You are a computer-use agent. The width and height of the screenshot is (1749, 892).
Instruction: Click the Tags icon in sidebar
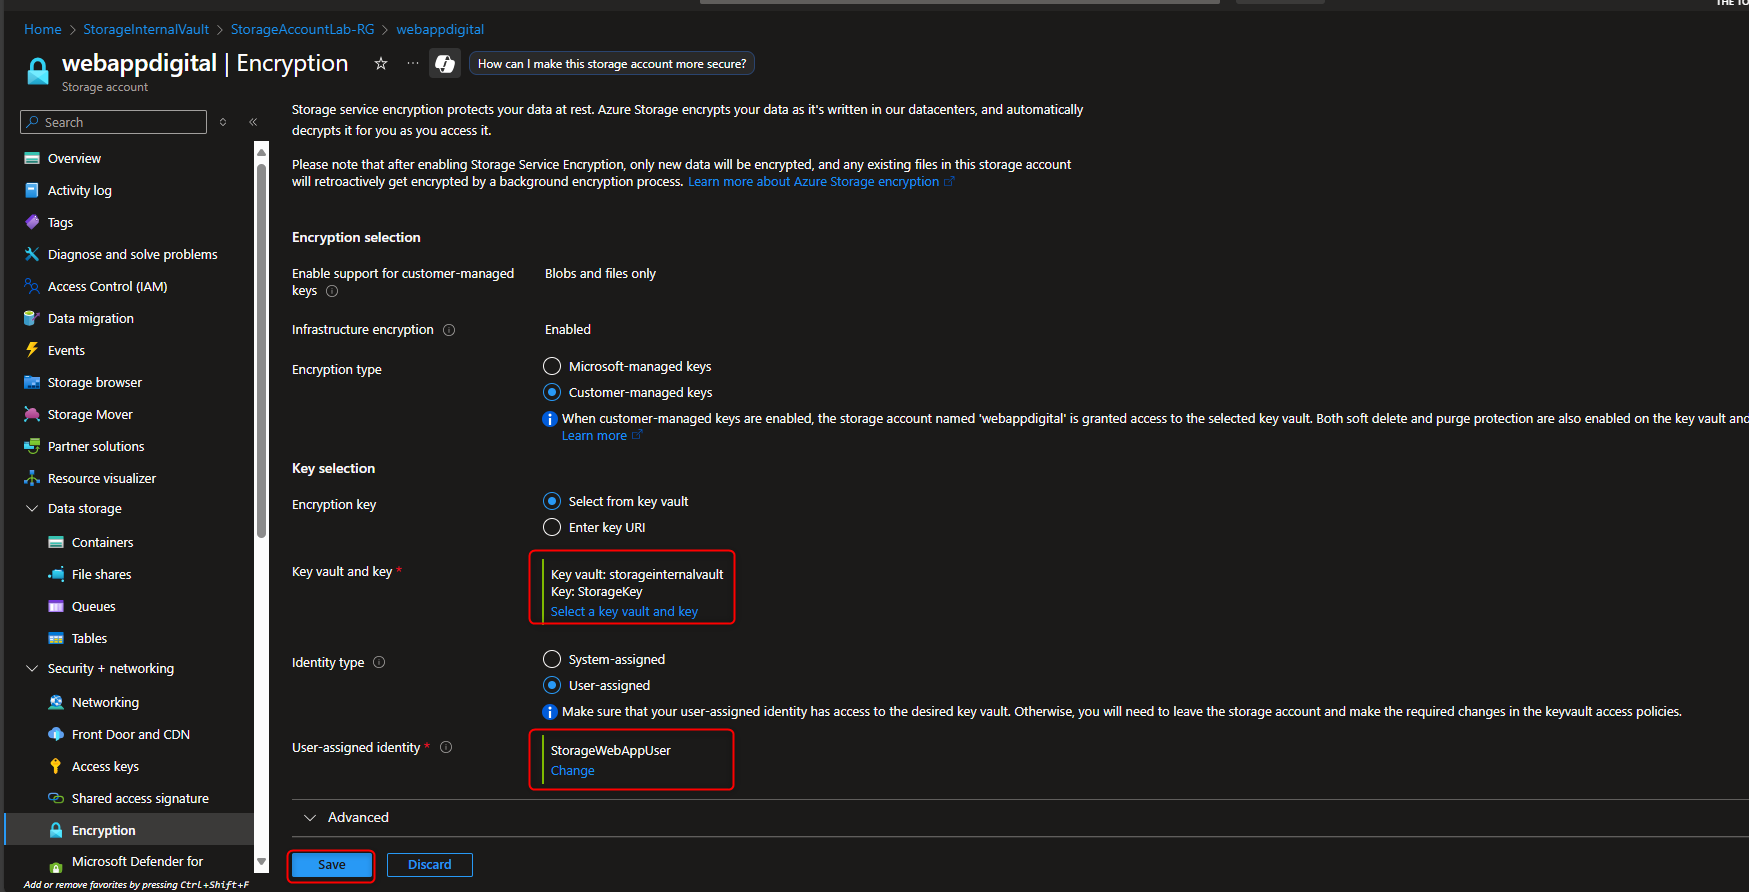click(32, 222)
